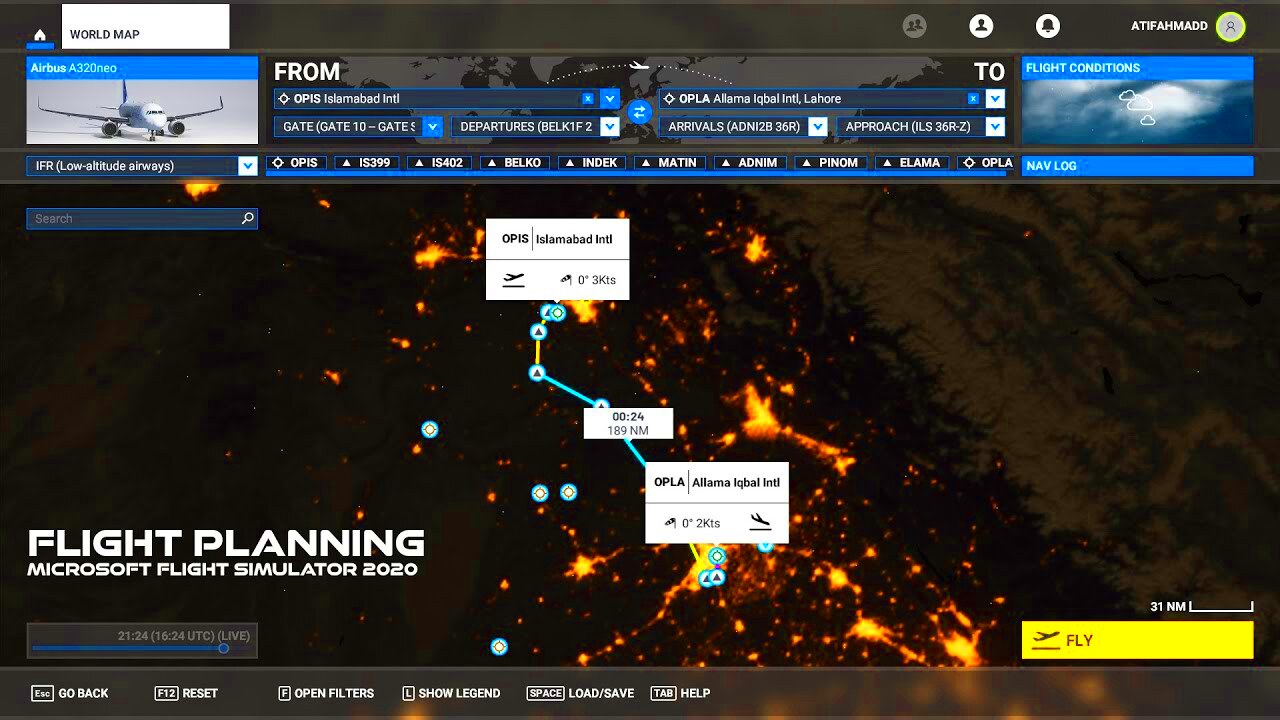The height and width of the screenshot is (720, 1280).
Task: Open the NAV LOG
Action: [x=1137, y=166]
